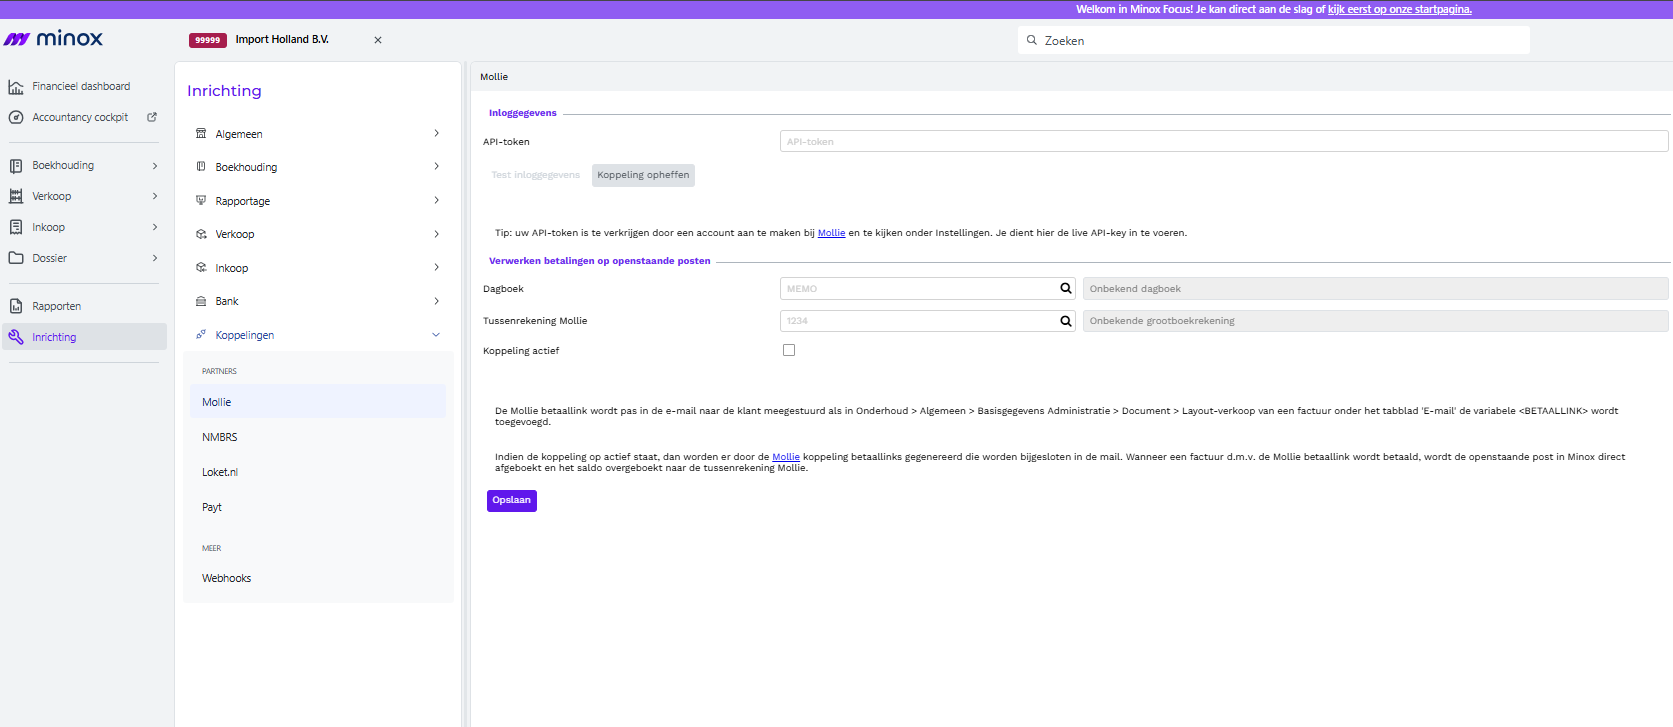
Task: Expand Rapportage chevron in Inrichting panel
Action: tap(437, 200)
